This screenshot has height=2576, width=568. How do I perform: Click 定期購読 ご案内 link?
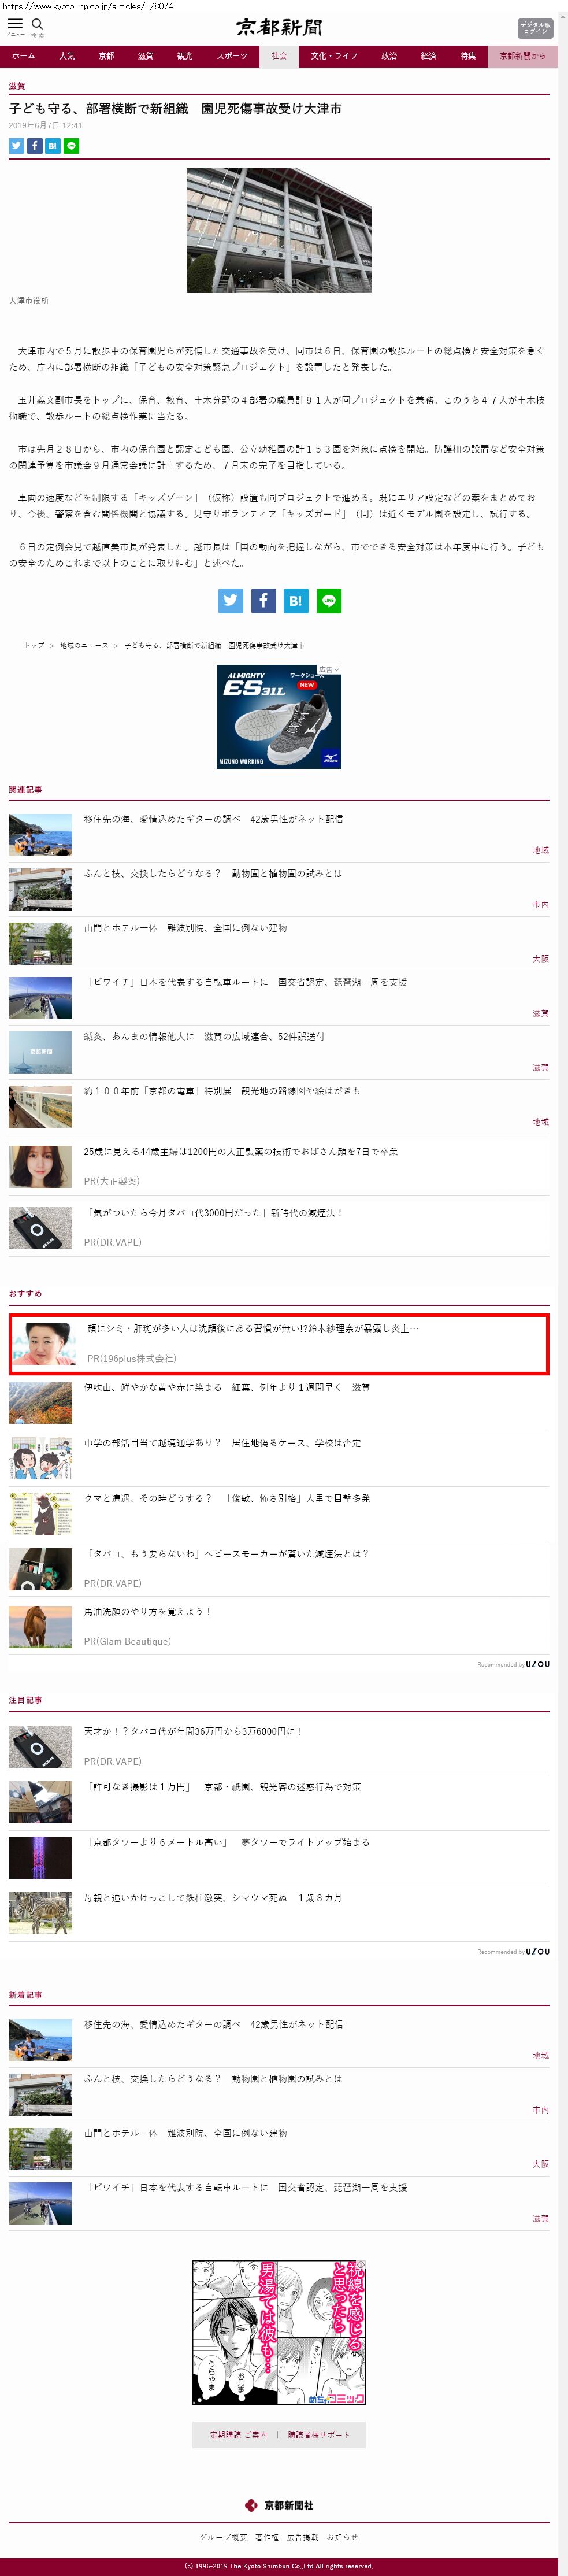click(238, 2435)
